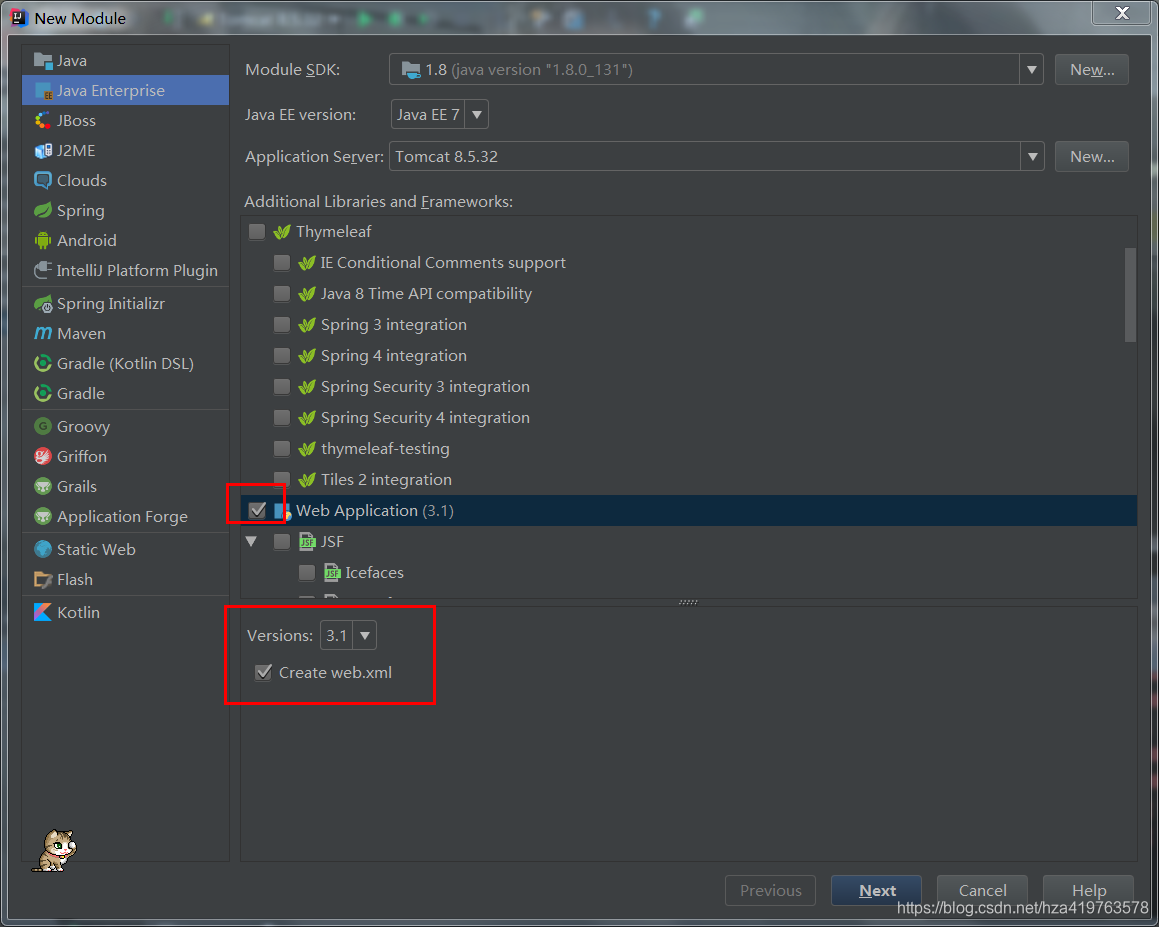Click the Thymeleaf leaf icon

point(282,232)
